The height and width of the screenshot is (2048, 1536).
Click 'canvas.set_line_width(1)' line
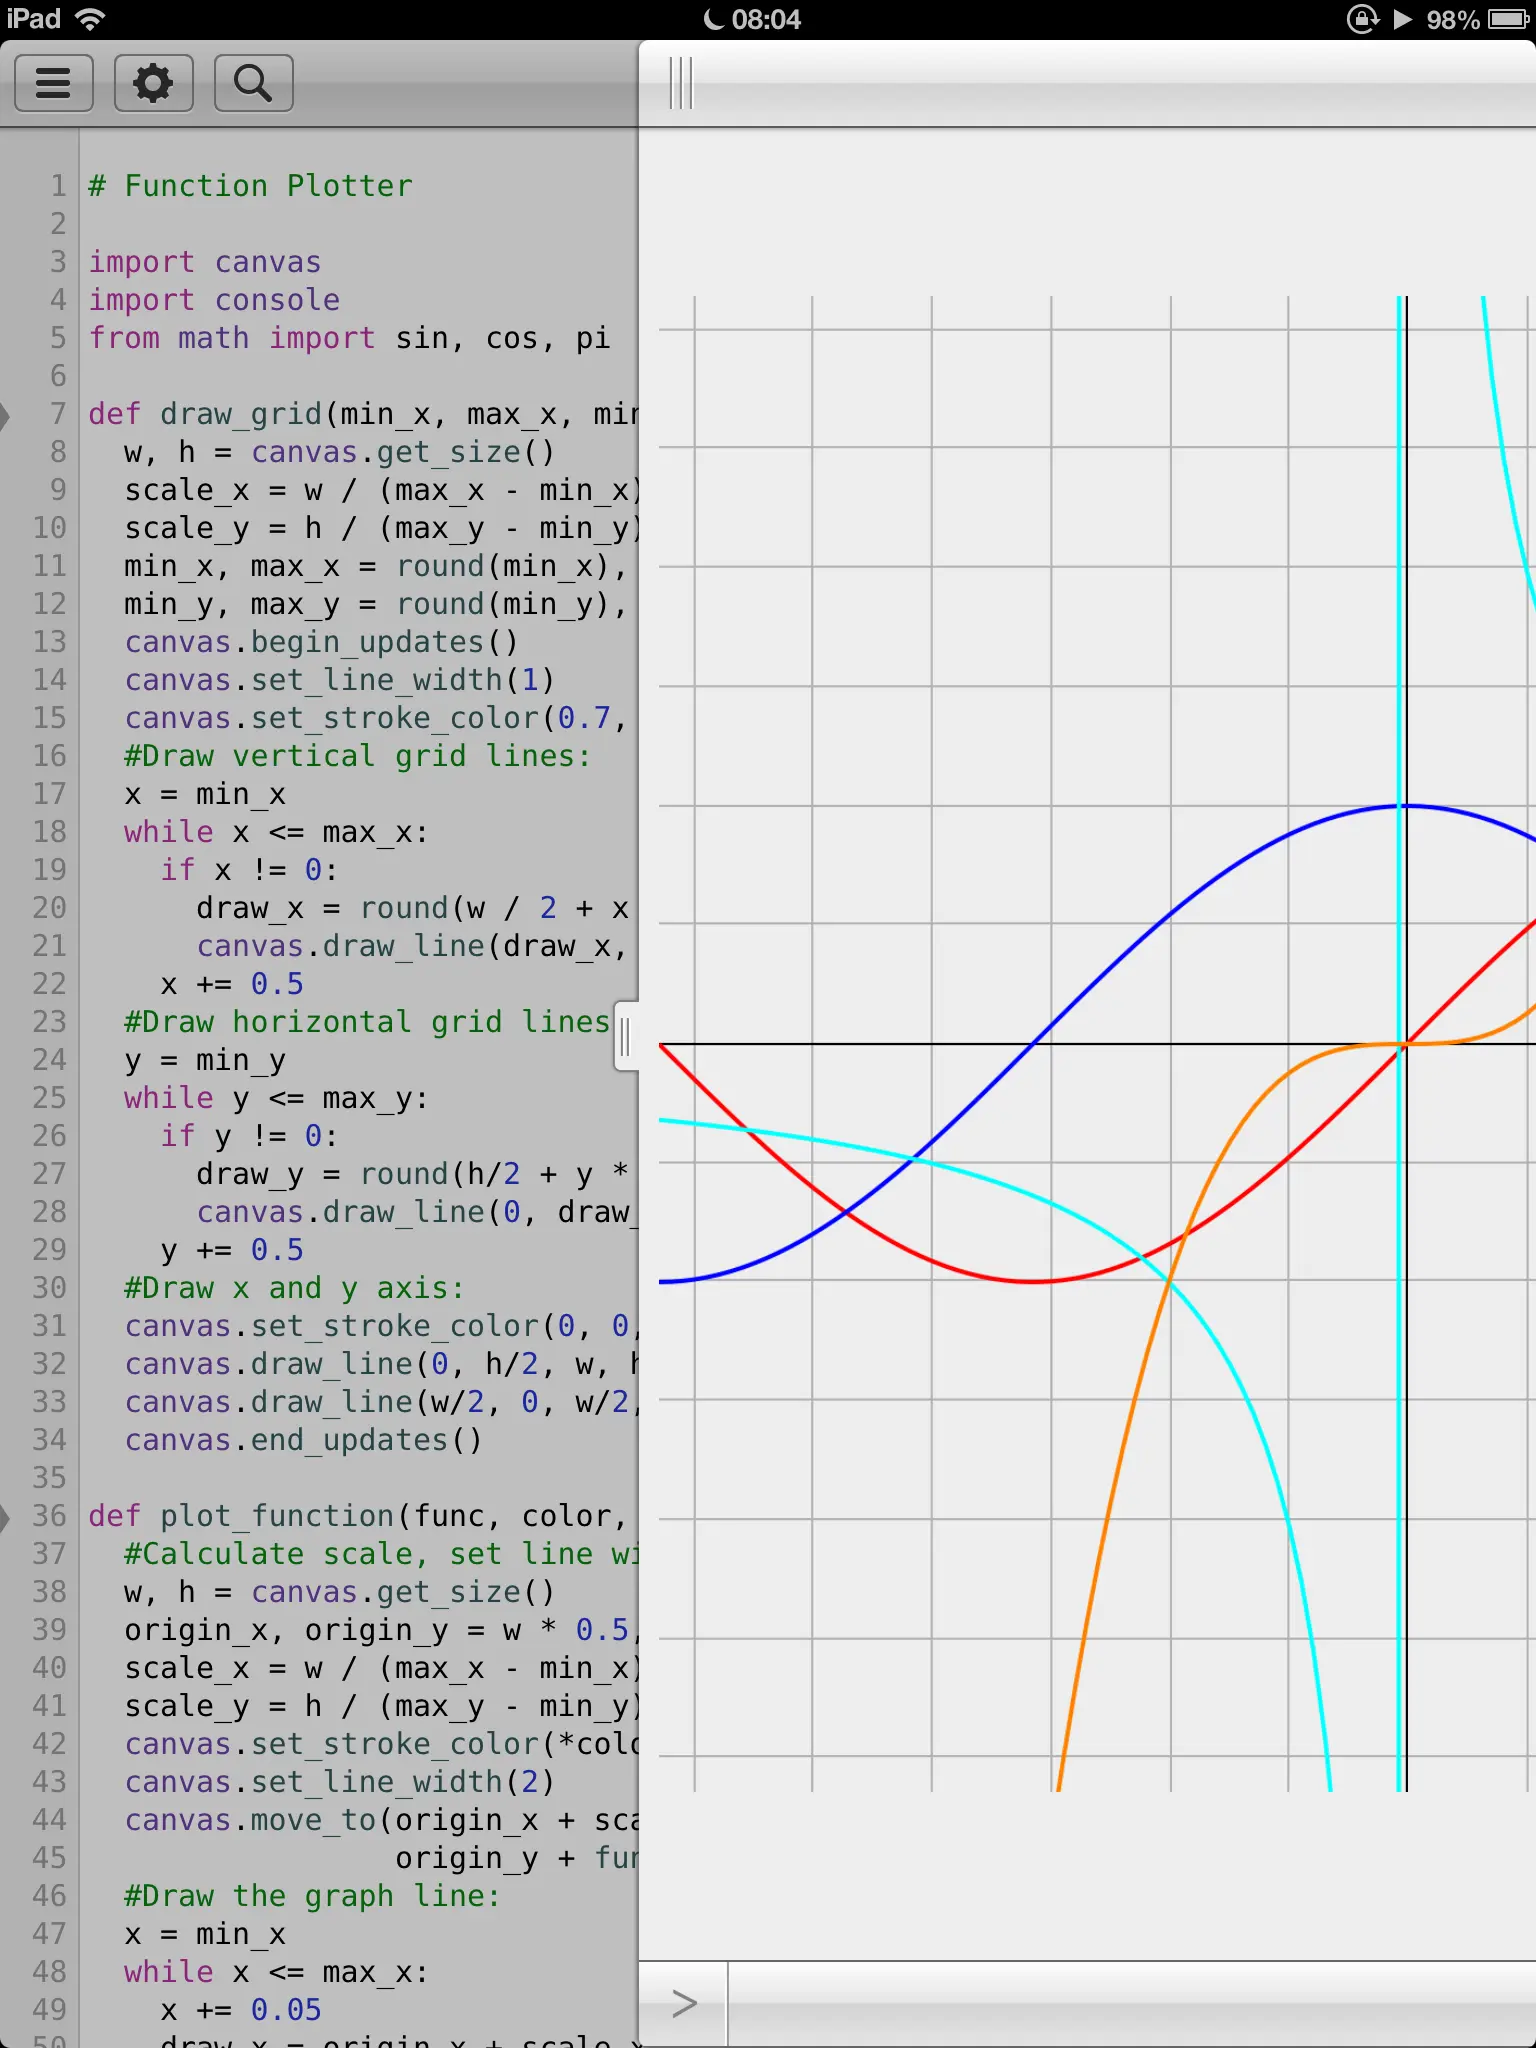tap(339, 680)
